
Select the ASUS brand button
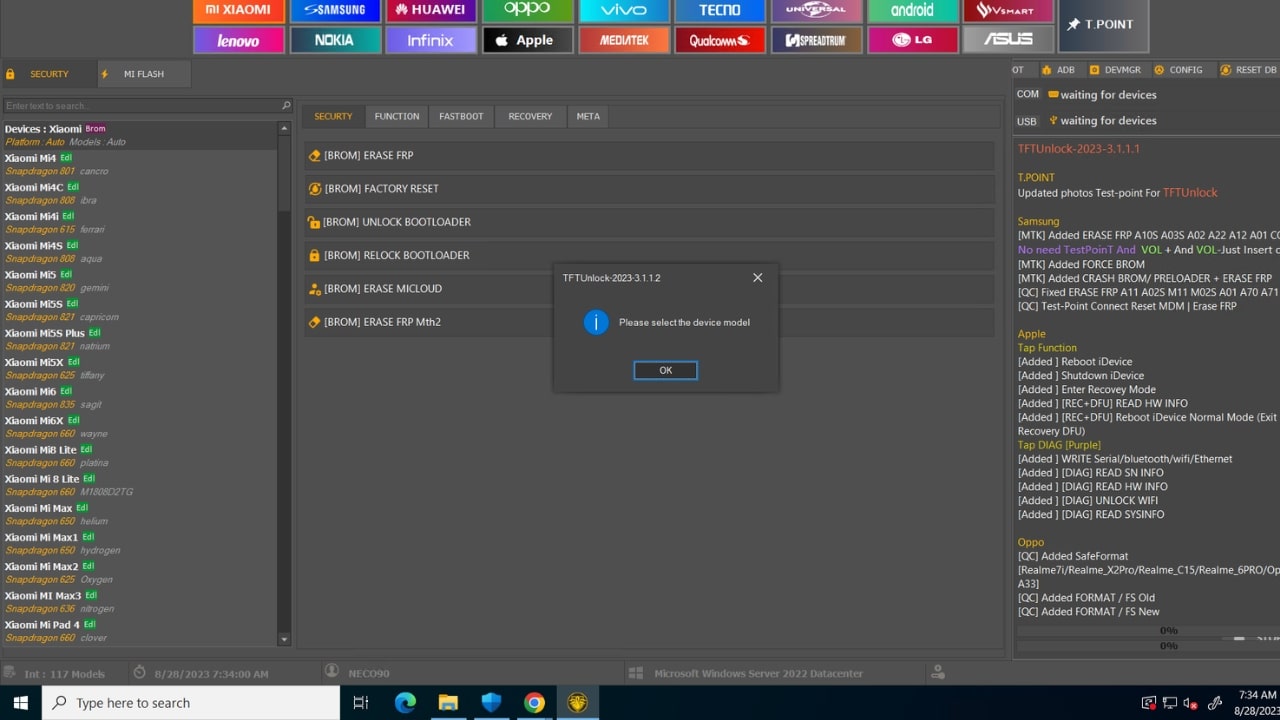click(1008, 40)
